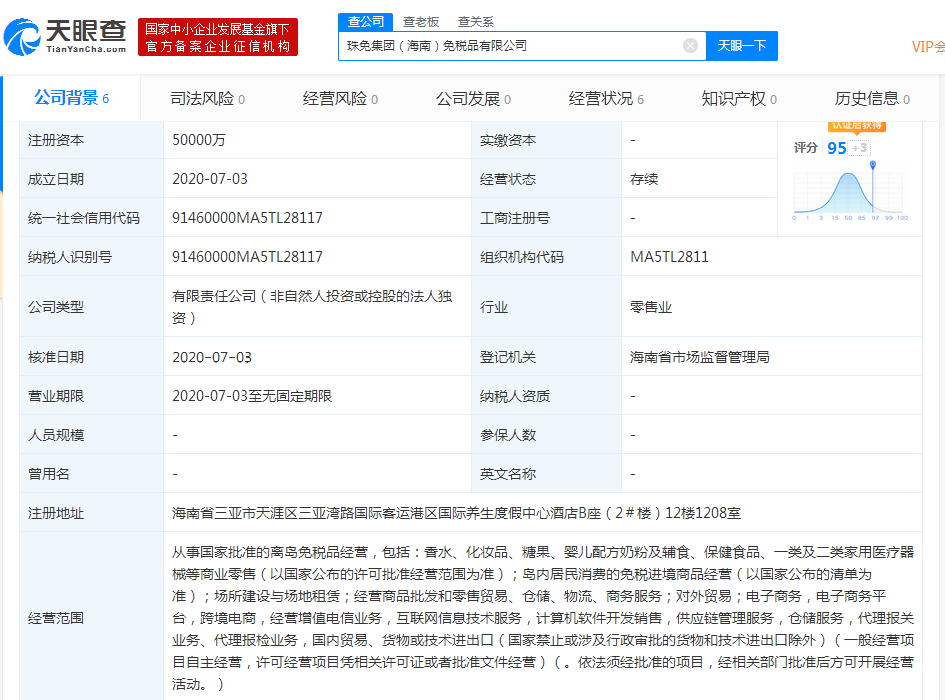Click the VIP会员 link
The height and width of the screenshot is (700, 945).
[928, 47]
